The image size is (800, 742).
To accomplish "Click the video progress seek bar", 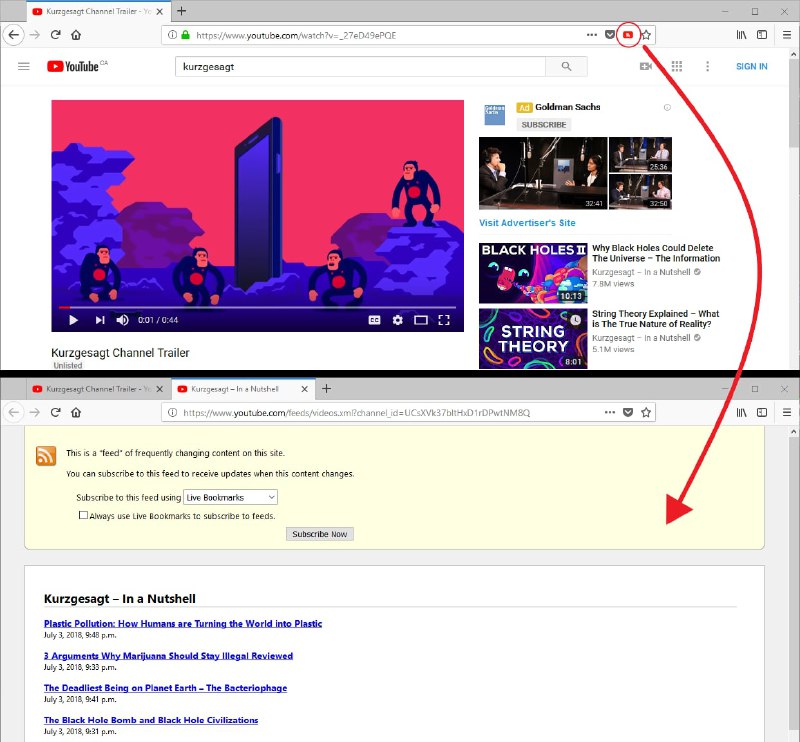I will [x=256, y=304].
